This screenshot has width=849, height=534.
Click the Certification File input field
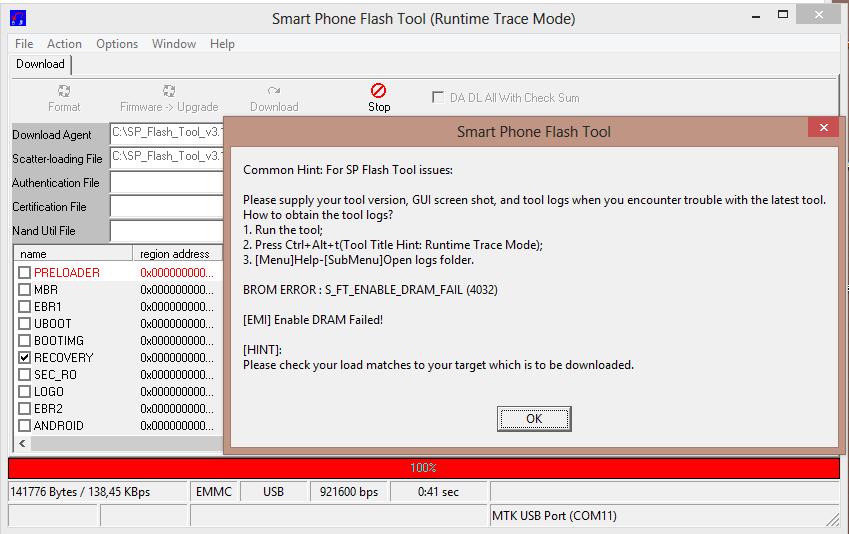coord(167,206)
